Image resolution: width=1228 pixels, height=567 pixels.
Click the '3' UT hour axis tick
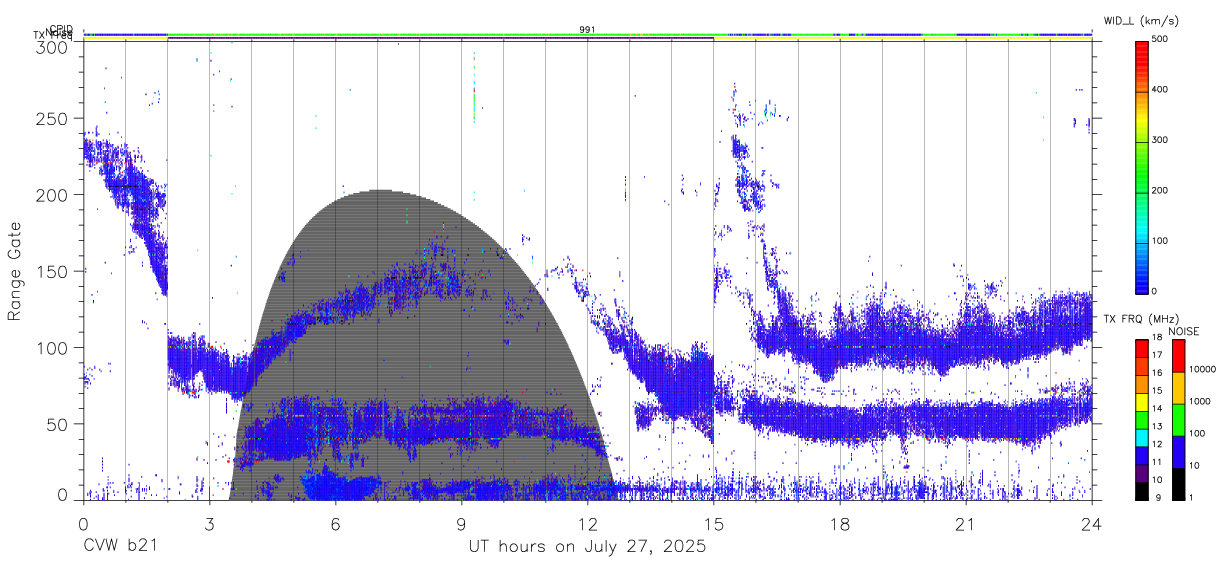(x=210, y=524)
